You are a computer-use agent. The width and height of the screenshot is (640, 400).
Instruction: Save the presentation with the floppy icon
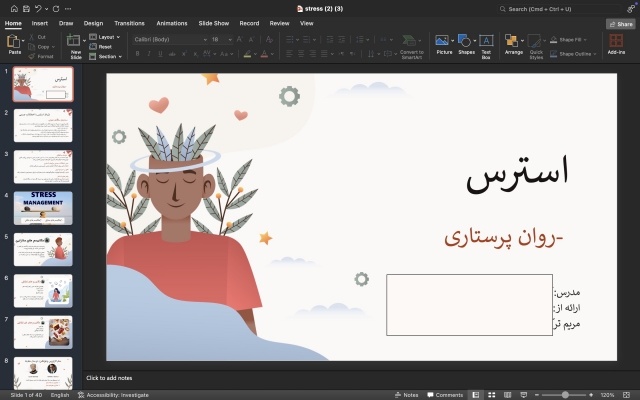pos(26,9)
